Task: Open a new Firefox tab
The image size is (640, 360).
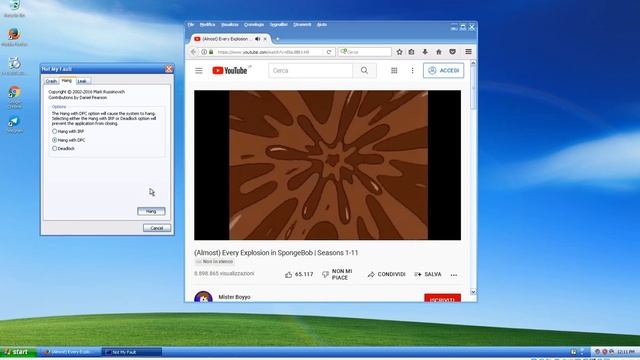Action: (x=278, y=39)
